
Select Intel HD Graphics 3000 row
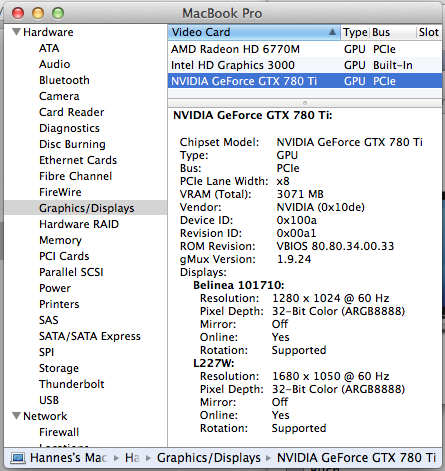click(305, 65)
